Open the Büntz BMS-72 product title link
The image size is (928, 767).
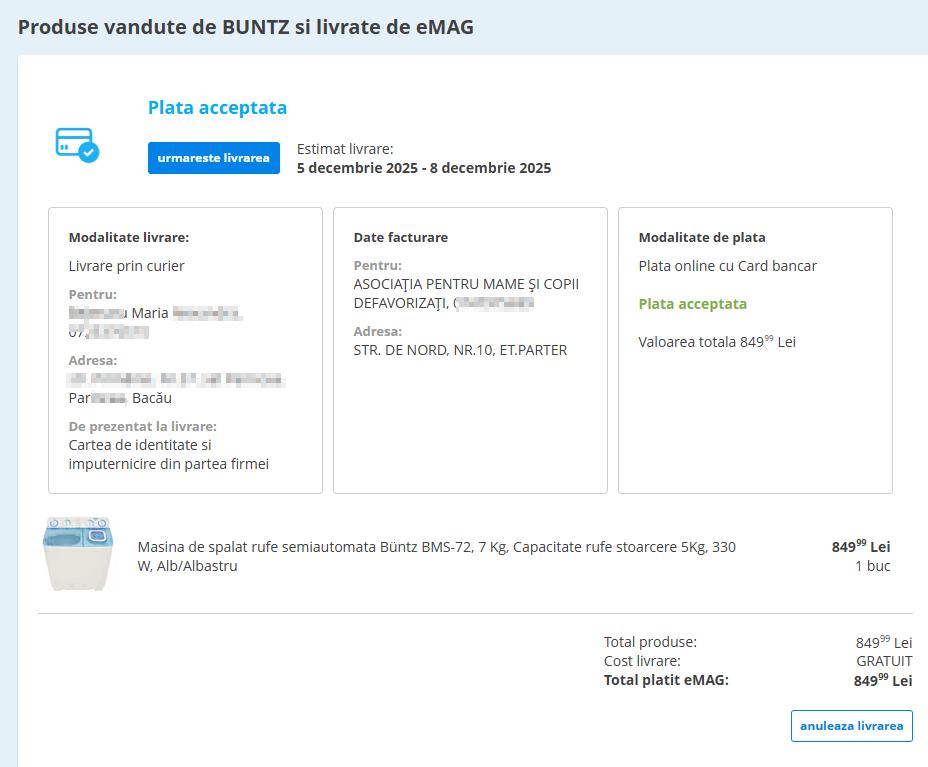(x=436, y=556)
